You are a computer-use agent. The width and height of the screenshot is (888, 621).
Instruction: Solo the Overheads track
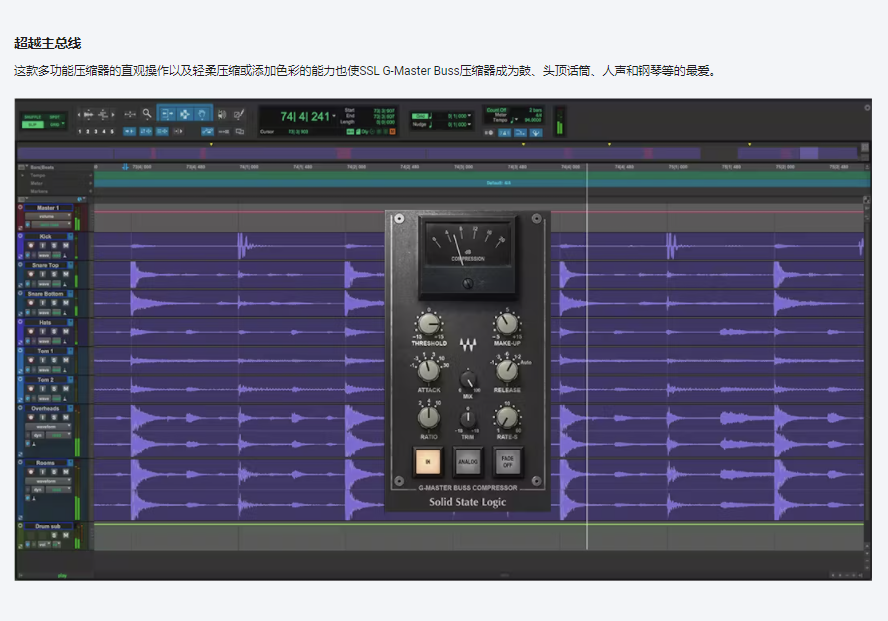(54, 417)
